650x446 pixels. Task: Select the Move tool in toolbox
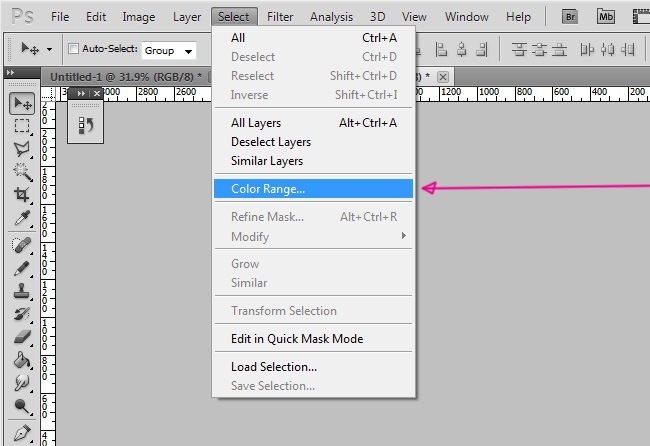(22, 103)
